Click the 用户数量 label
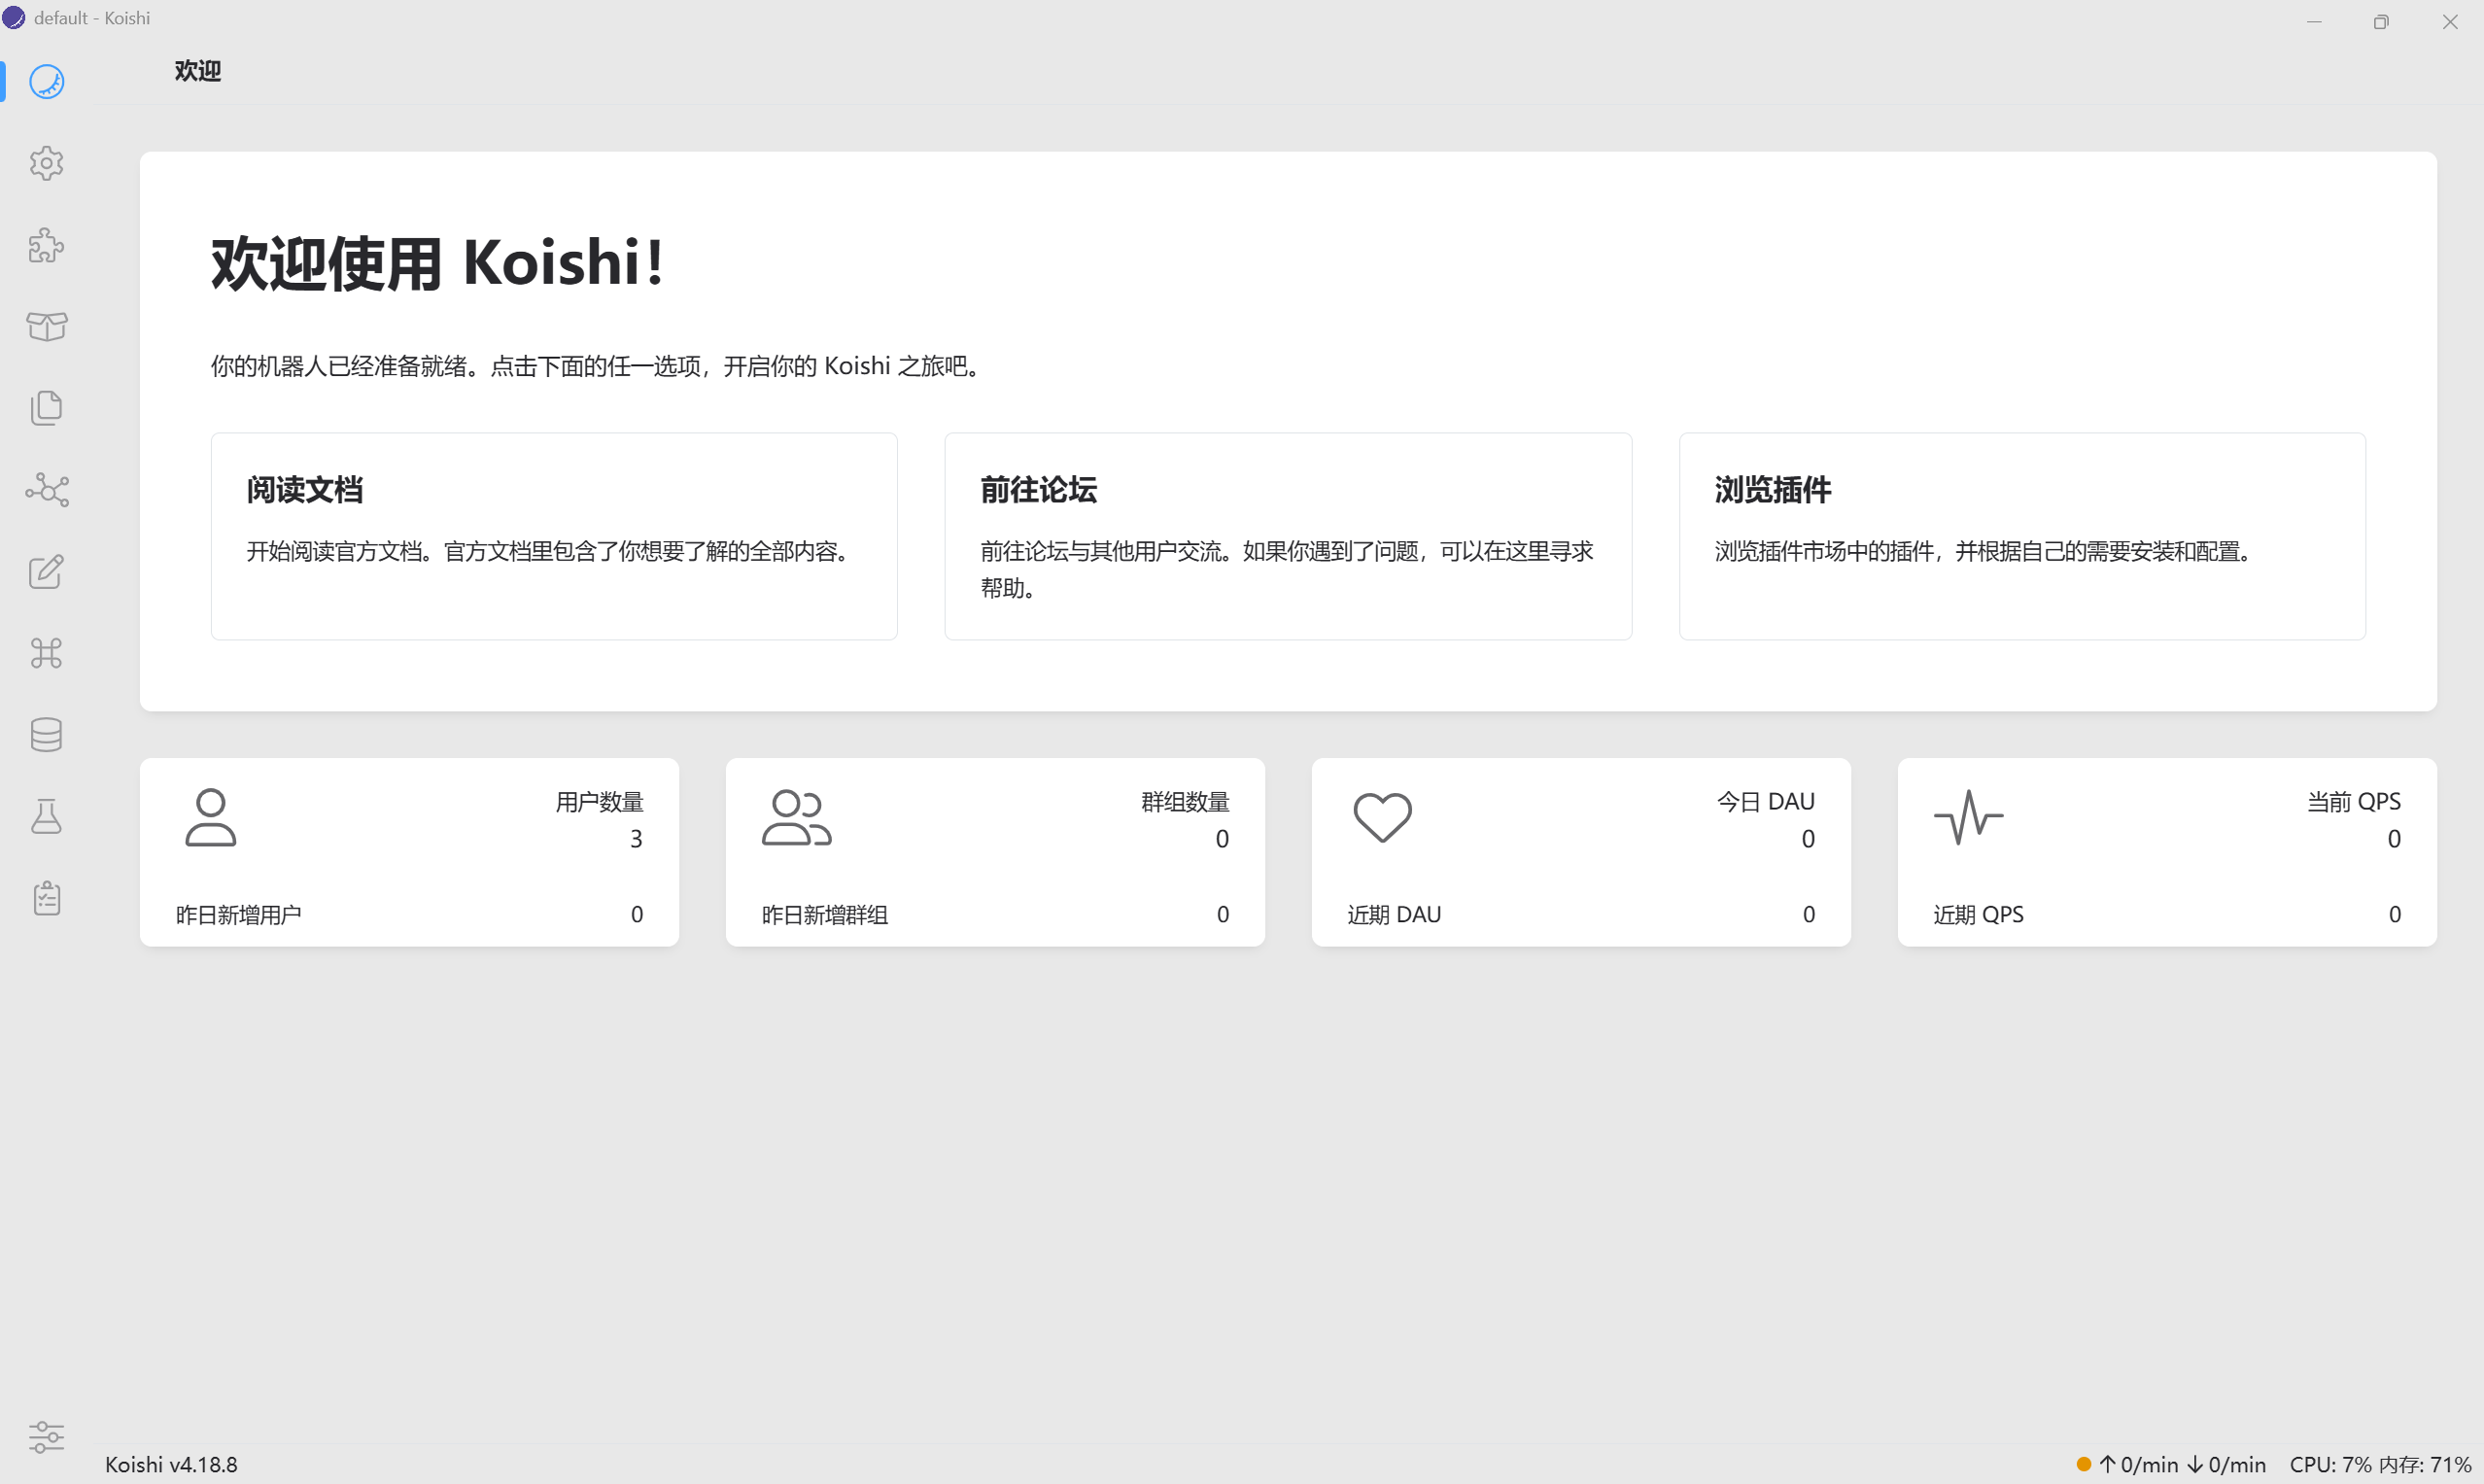Image resolution: width=2484 pixels, height=1484 pixels. (599, 802)
